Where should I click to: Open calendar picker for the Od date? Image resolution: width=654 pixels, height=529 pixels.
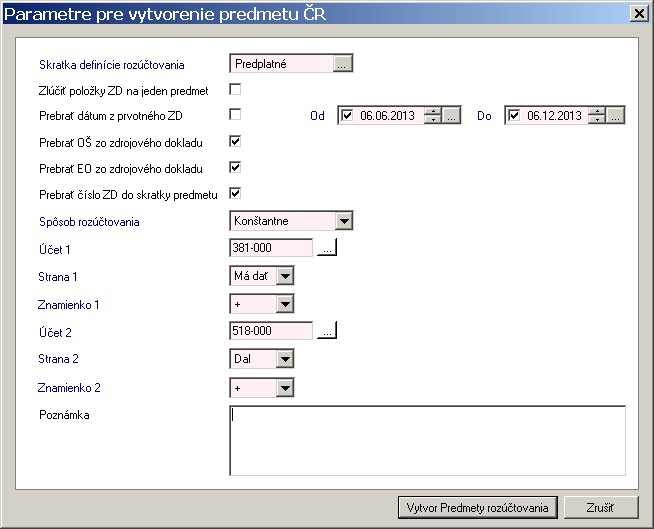point(452,116)
